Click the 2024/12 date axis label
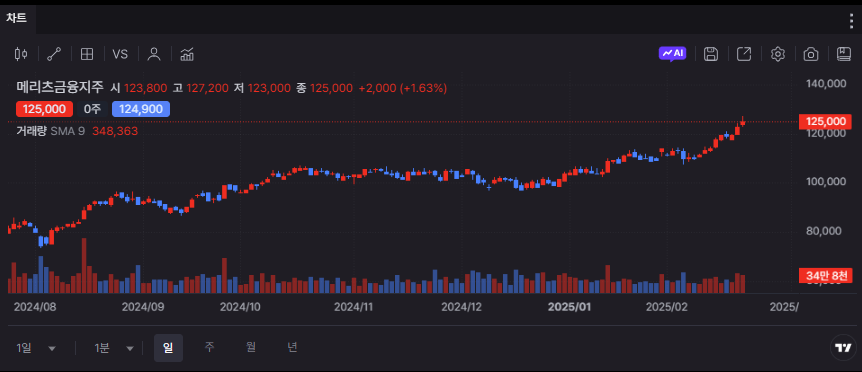 point(462,307)
